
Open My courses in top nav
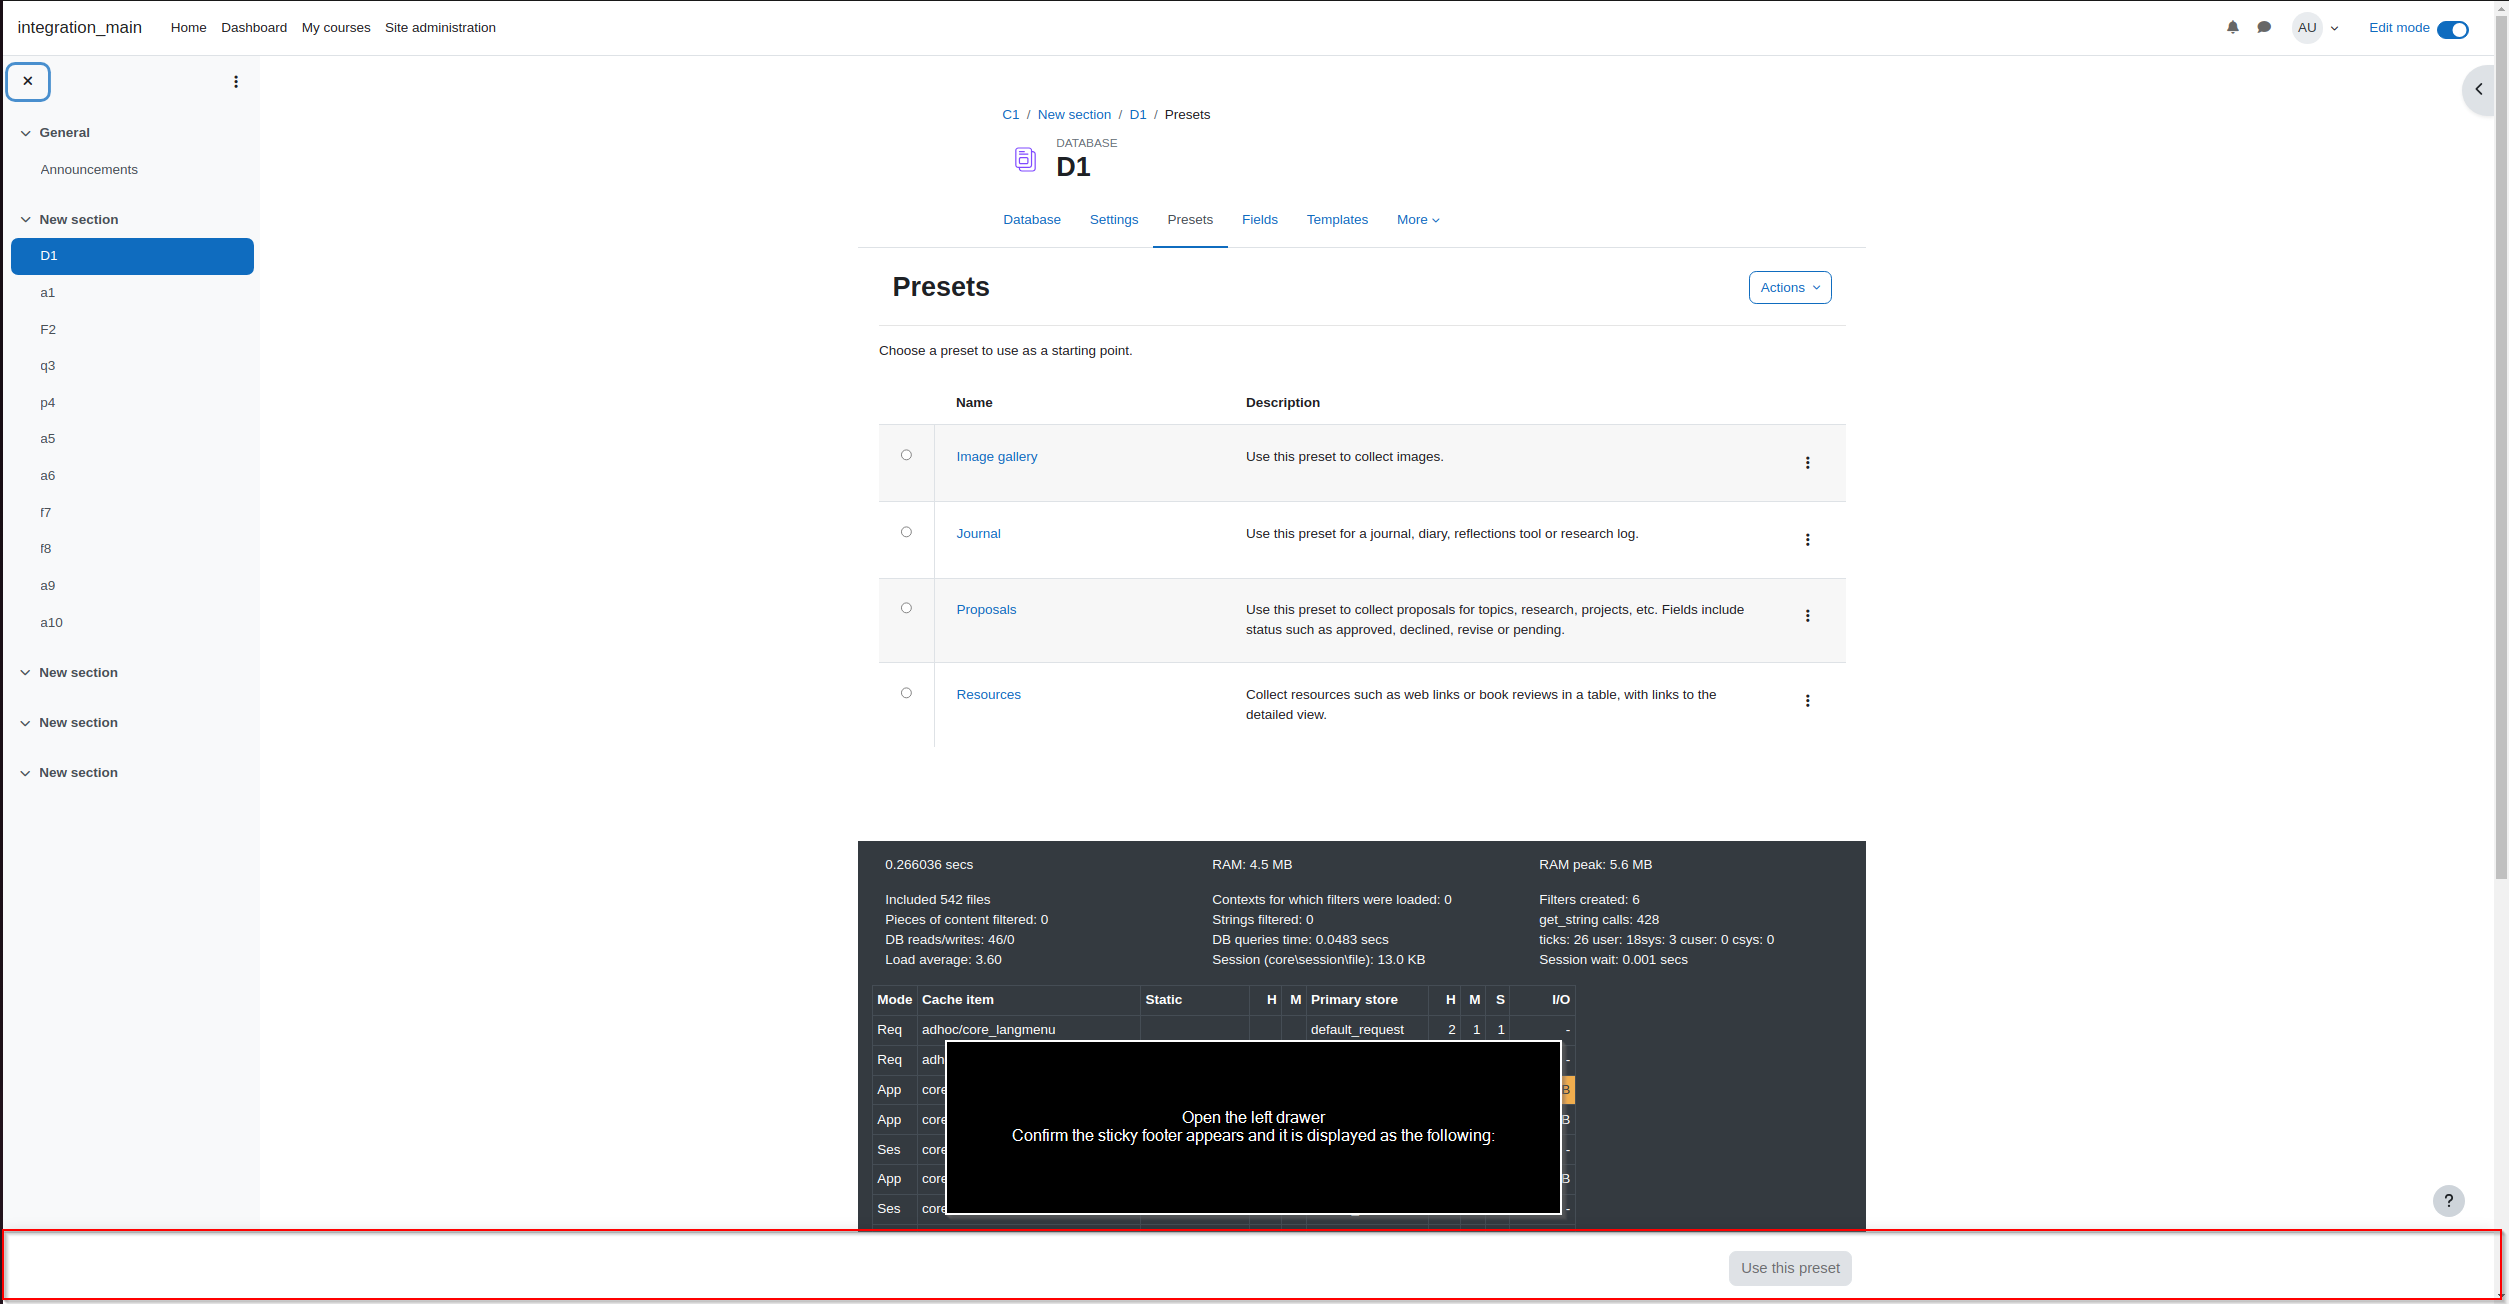point(336,28)
